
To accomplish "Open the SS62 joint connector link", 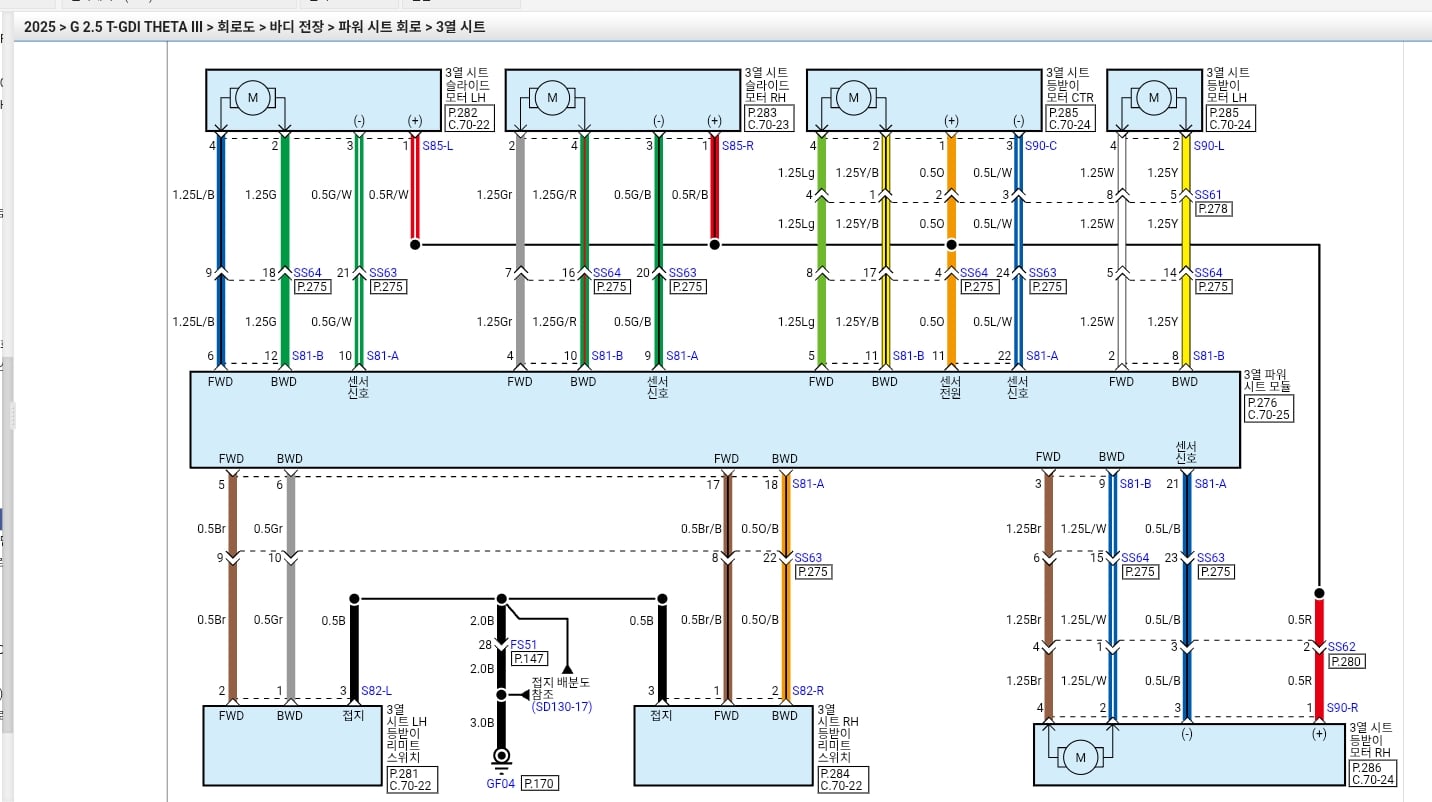I will [1341, 647].
